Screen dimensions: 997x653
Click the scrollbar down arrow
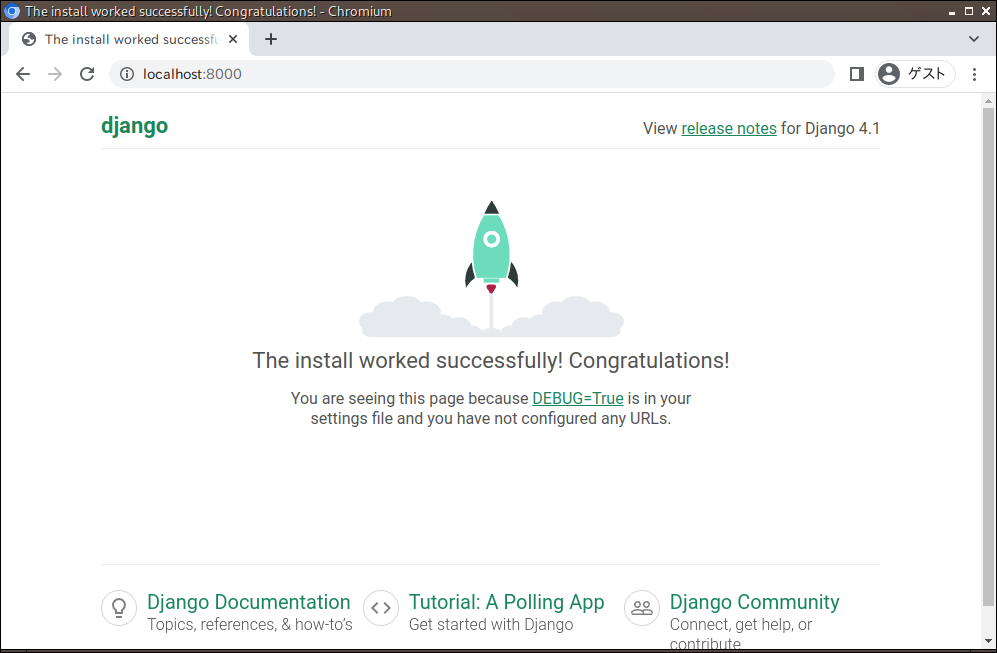click(x=988, y=642)
